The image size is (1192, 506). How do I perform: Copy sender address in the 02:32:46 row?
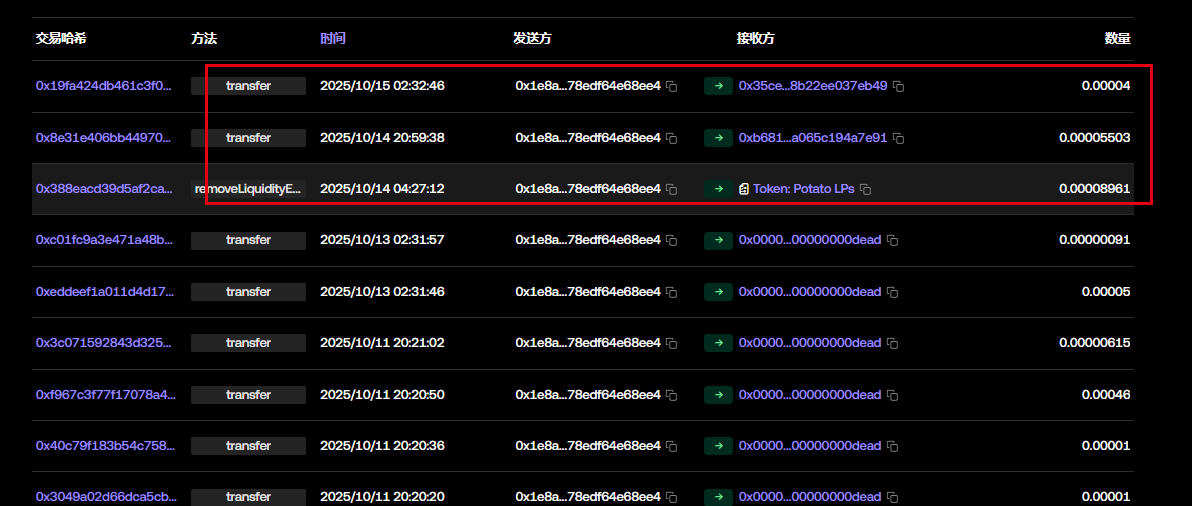[x=671, y=87]
